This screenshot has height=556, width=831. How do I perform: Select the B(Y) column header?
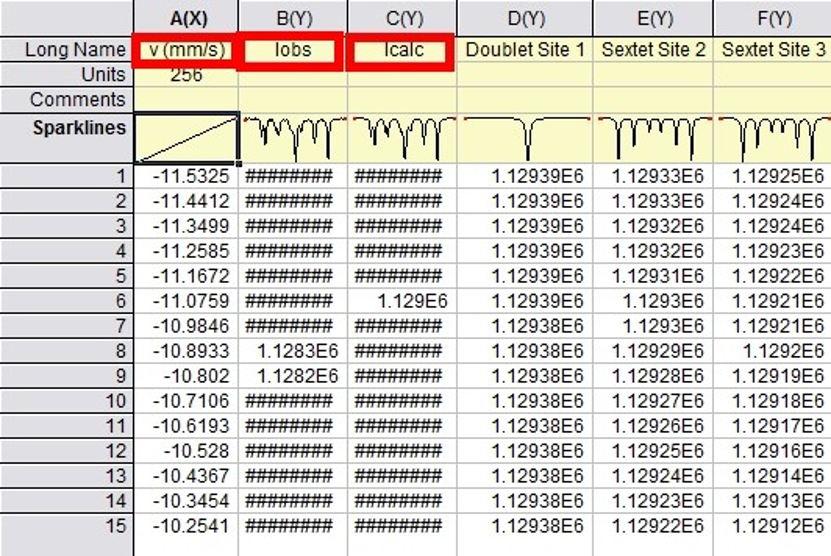coord(293,18)
